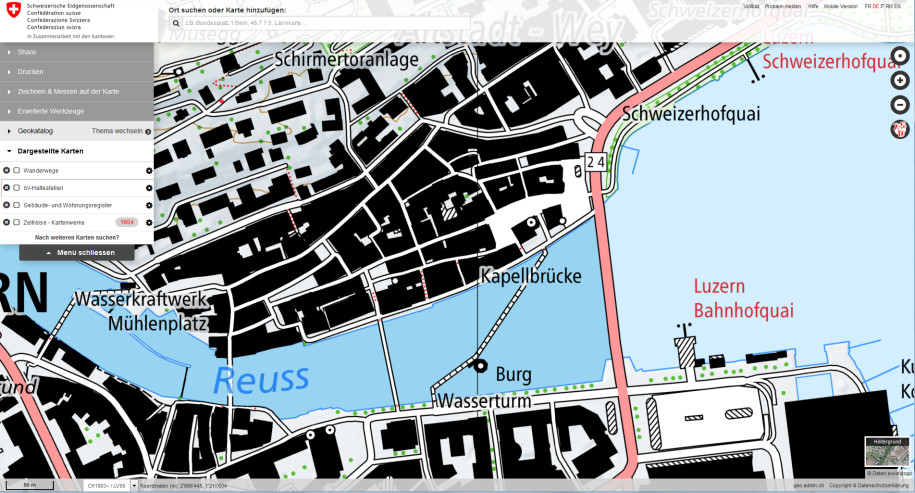
Task: Enable the Wanderwege layer checkbox
Action: 17,171
